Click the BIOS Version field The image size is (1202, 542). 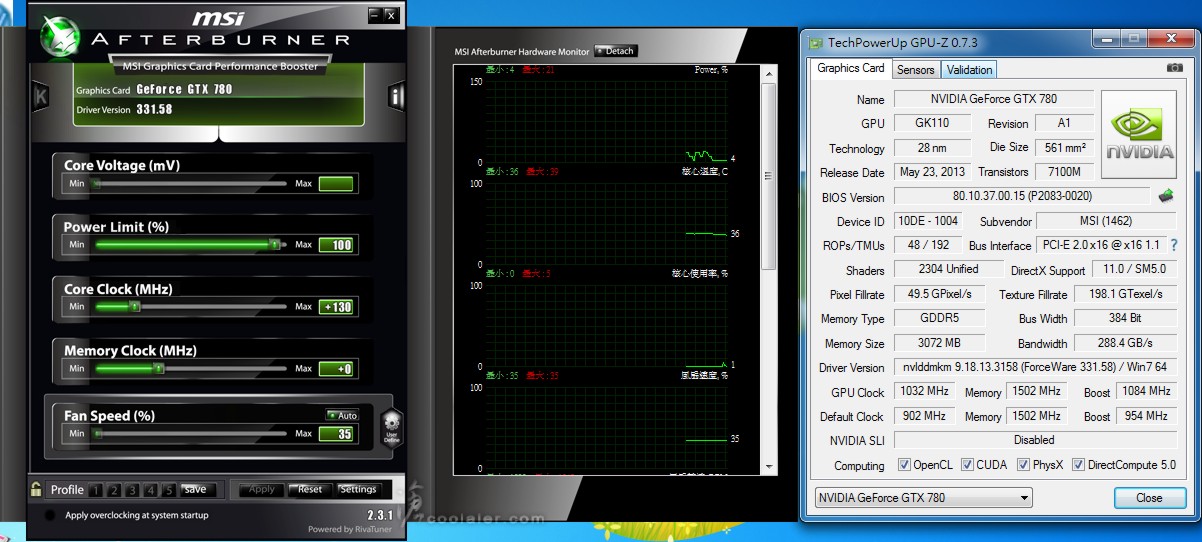coord(1022,197)
